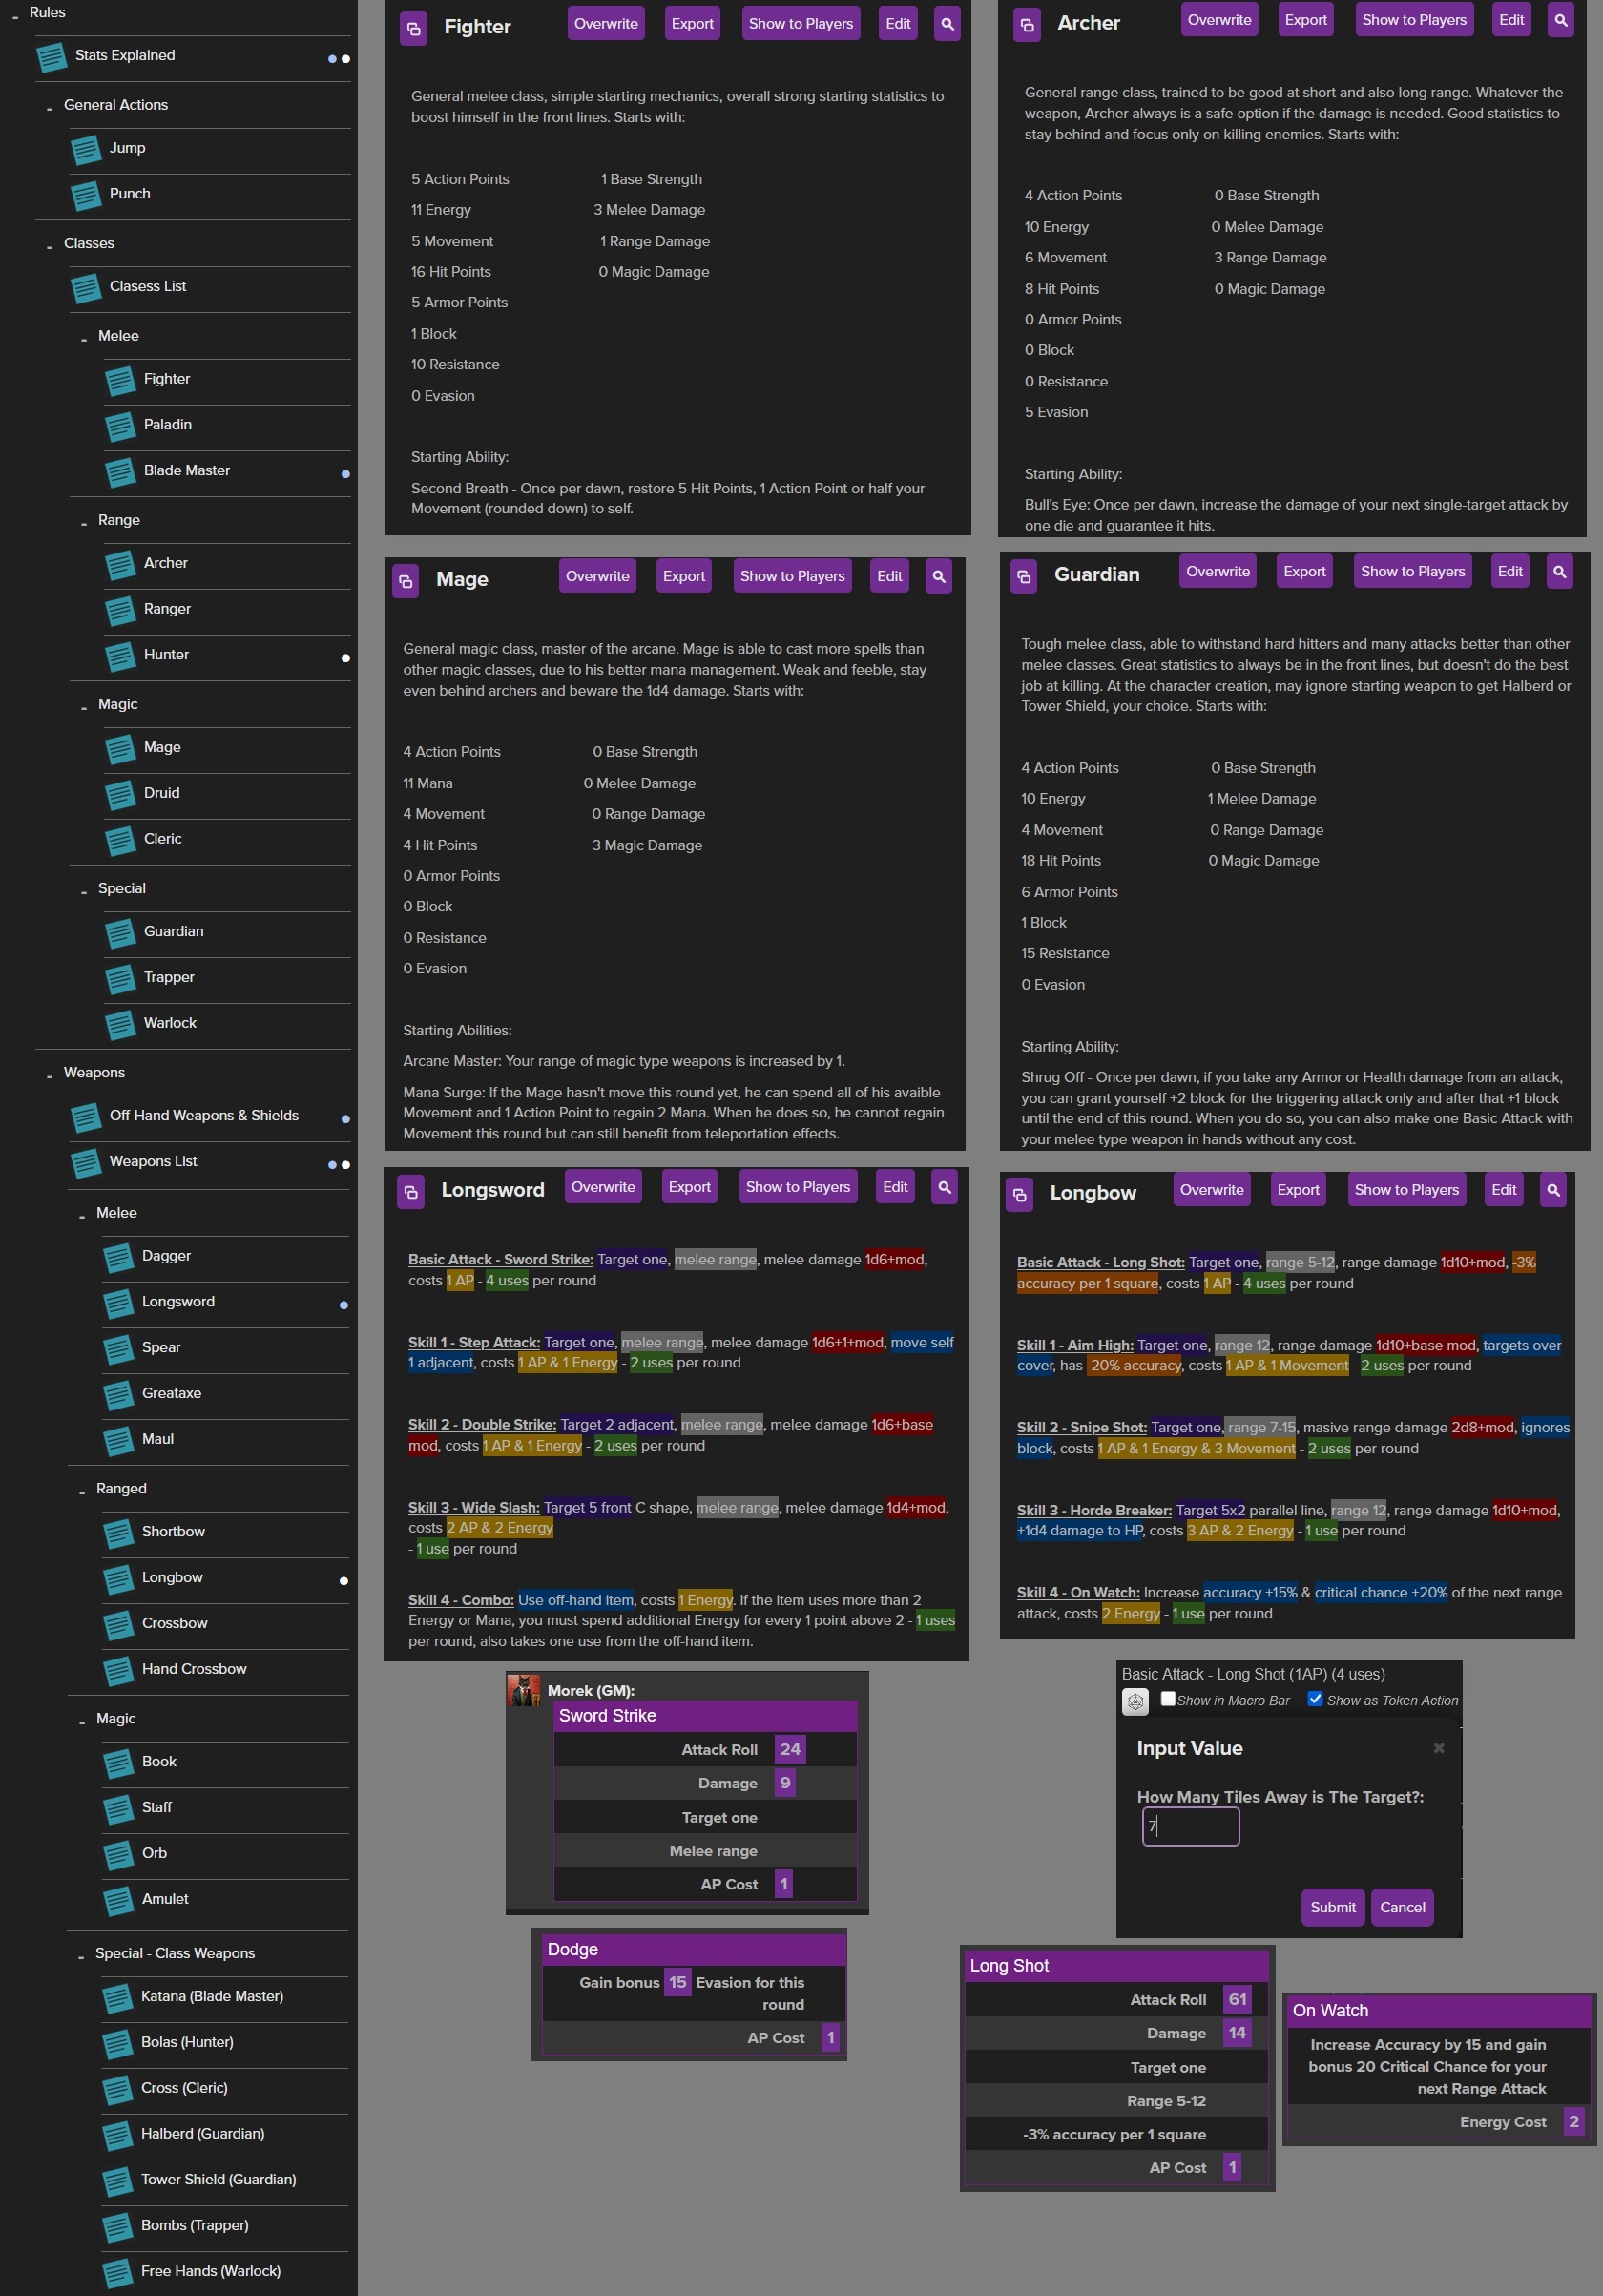This screenshot has height=2296, width=1603.
Task: Uncheck the Show as Token Action checkbox
Action: point(1315,1699)
